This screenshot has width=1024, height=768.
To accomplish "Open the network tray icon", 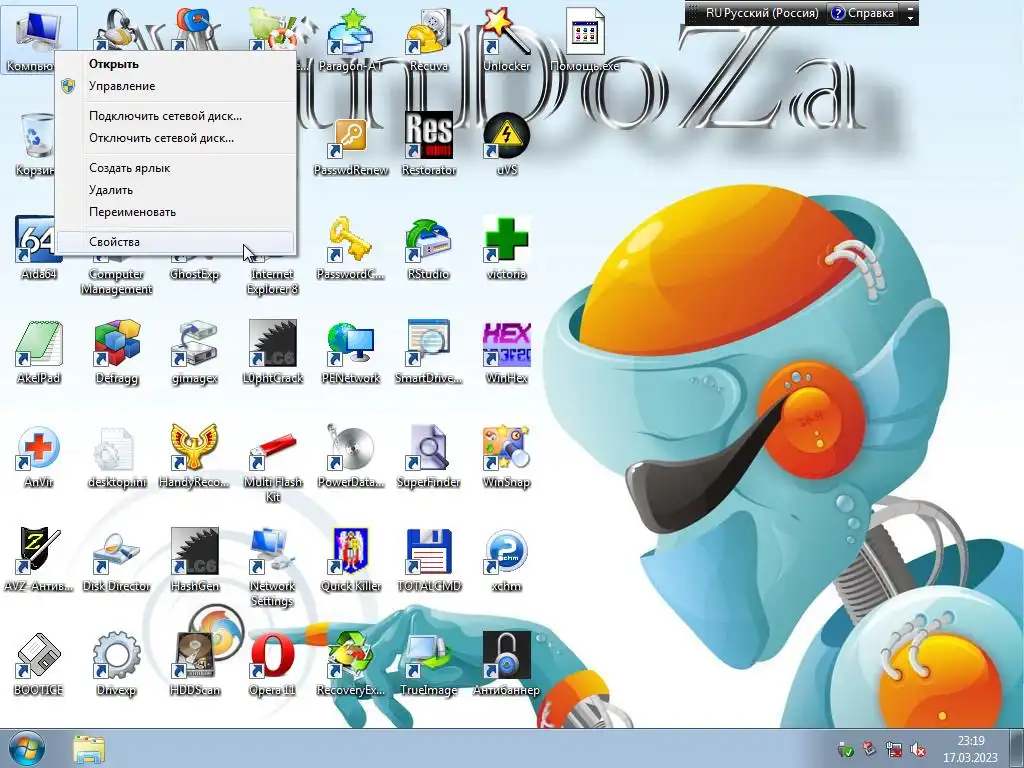I will pos(894,750).
